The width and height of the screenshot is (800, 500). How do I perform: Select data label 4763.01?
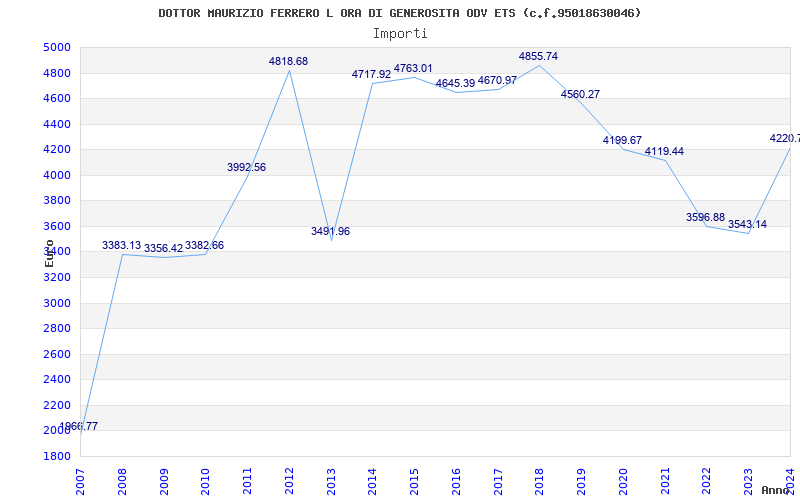(x=413, y=68)
